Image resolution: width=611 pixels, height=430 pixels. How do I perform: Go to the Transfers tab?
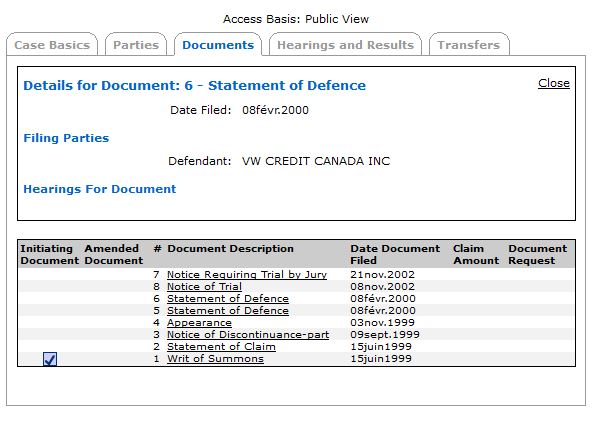coord(469,45)
